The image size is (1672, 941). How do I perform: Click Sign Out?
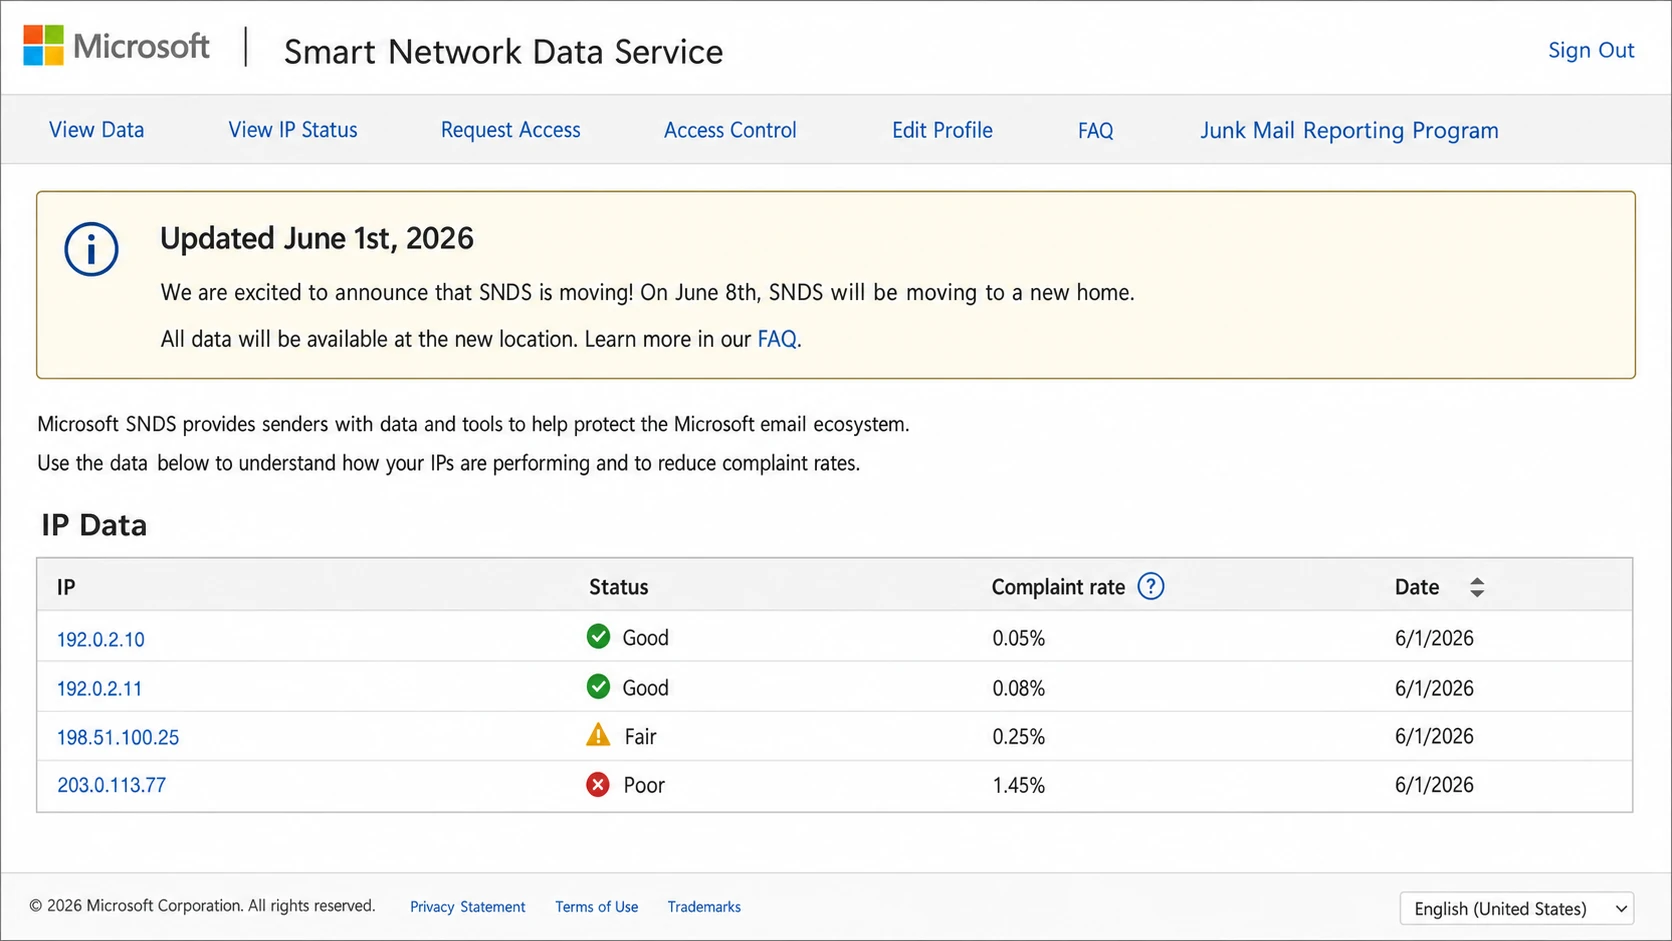tap(1591, 50)
